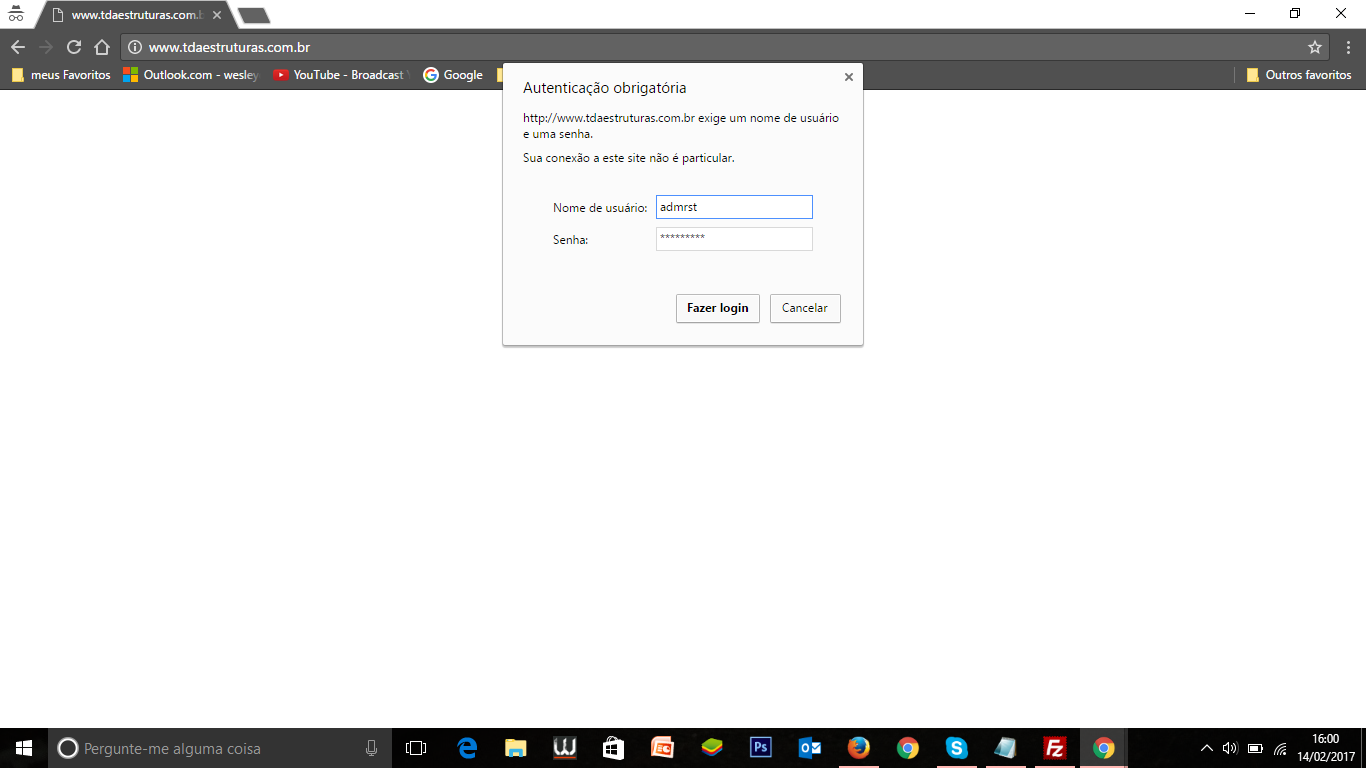Bookmark this page with the star icon
This screenshot has height=768, width=1366.
coord(1315,47)
